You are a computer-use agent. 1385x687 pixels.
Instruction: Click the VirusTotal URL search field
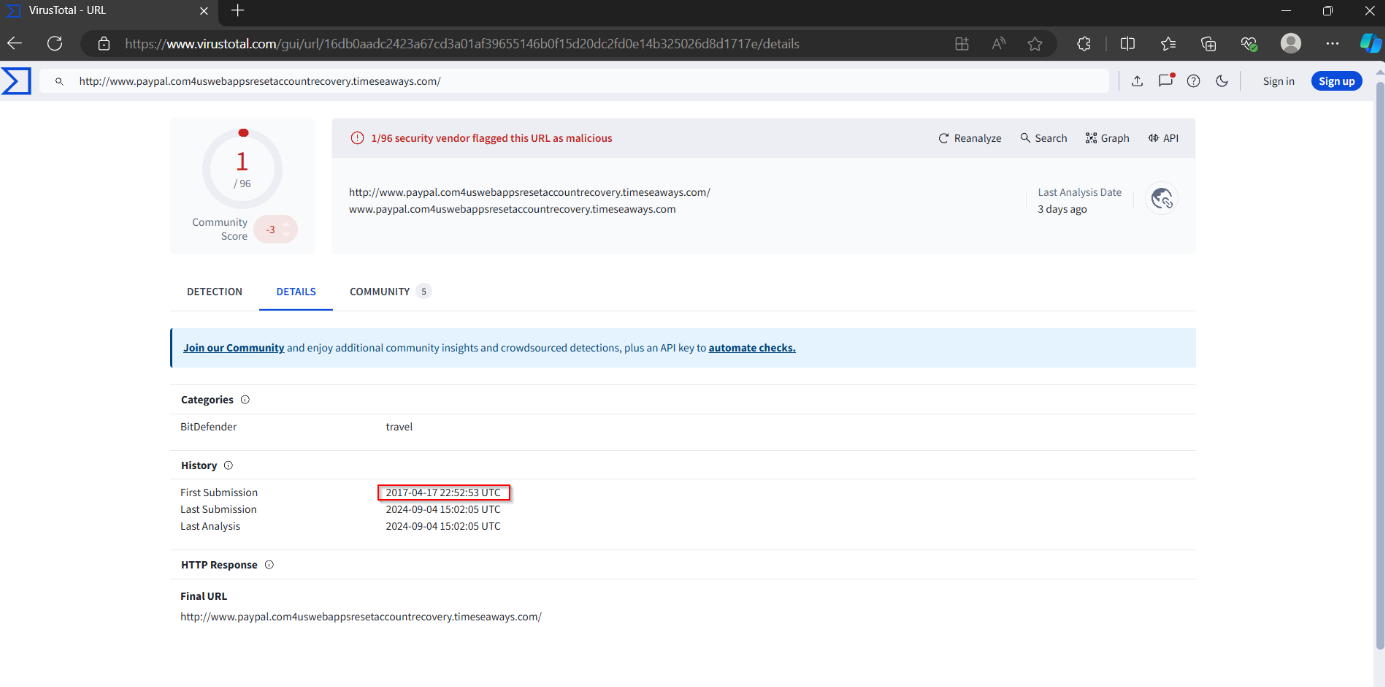[x=575, y=82]
